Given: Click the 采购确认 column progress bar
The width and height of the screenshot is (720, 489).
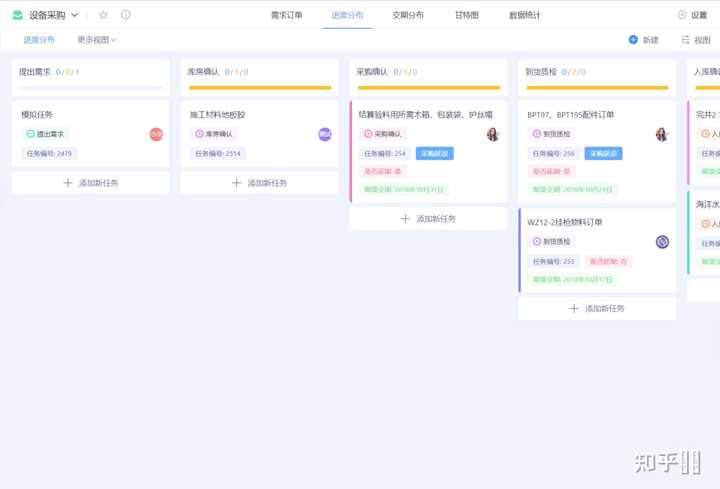Looking at the screenshot, I should coord(429,87).
